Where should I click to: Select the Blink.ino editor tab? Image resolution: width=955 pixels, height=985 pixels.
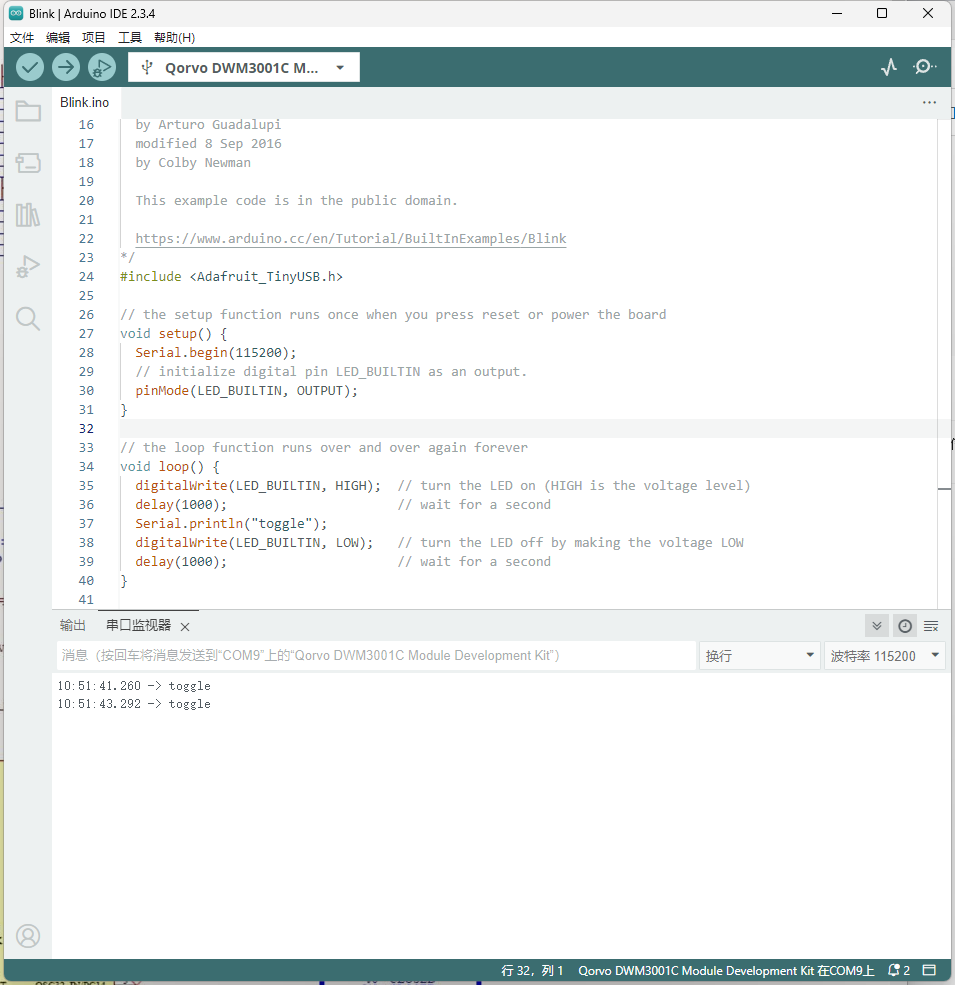click(x=85, y=102)
